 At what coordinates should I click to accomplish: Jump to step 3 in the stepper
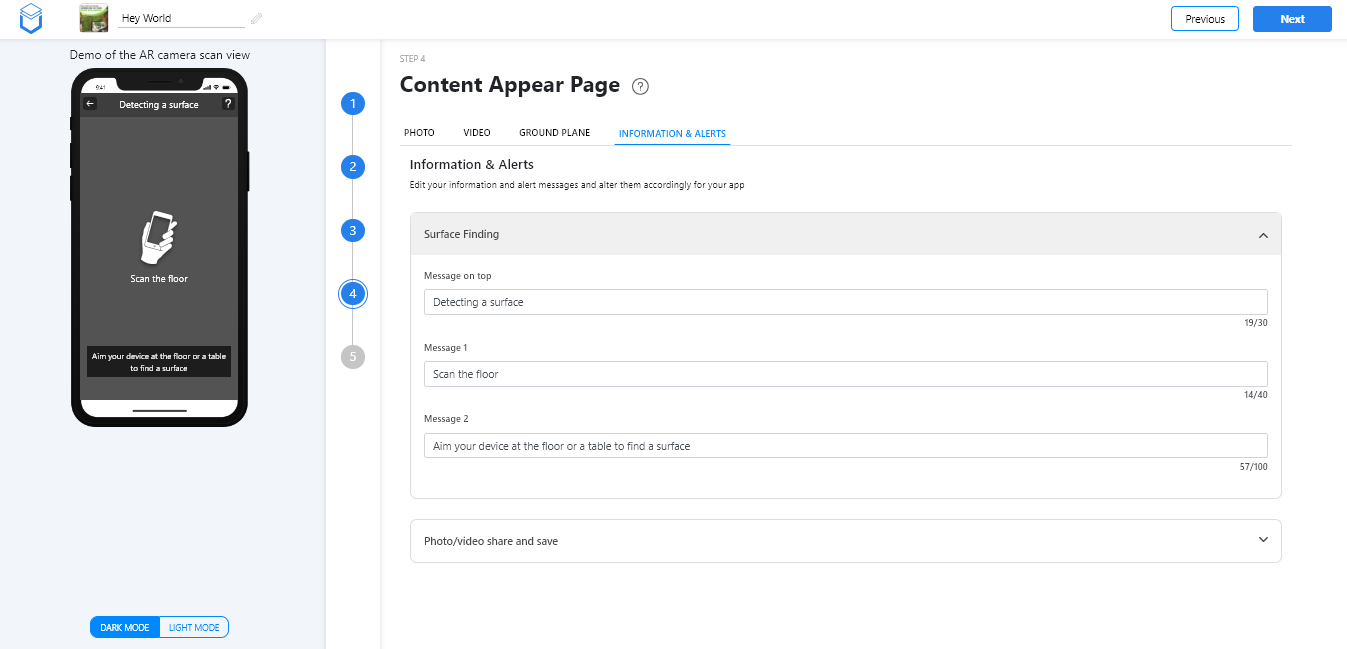(352, 231)
